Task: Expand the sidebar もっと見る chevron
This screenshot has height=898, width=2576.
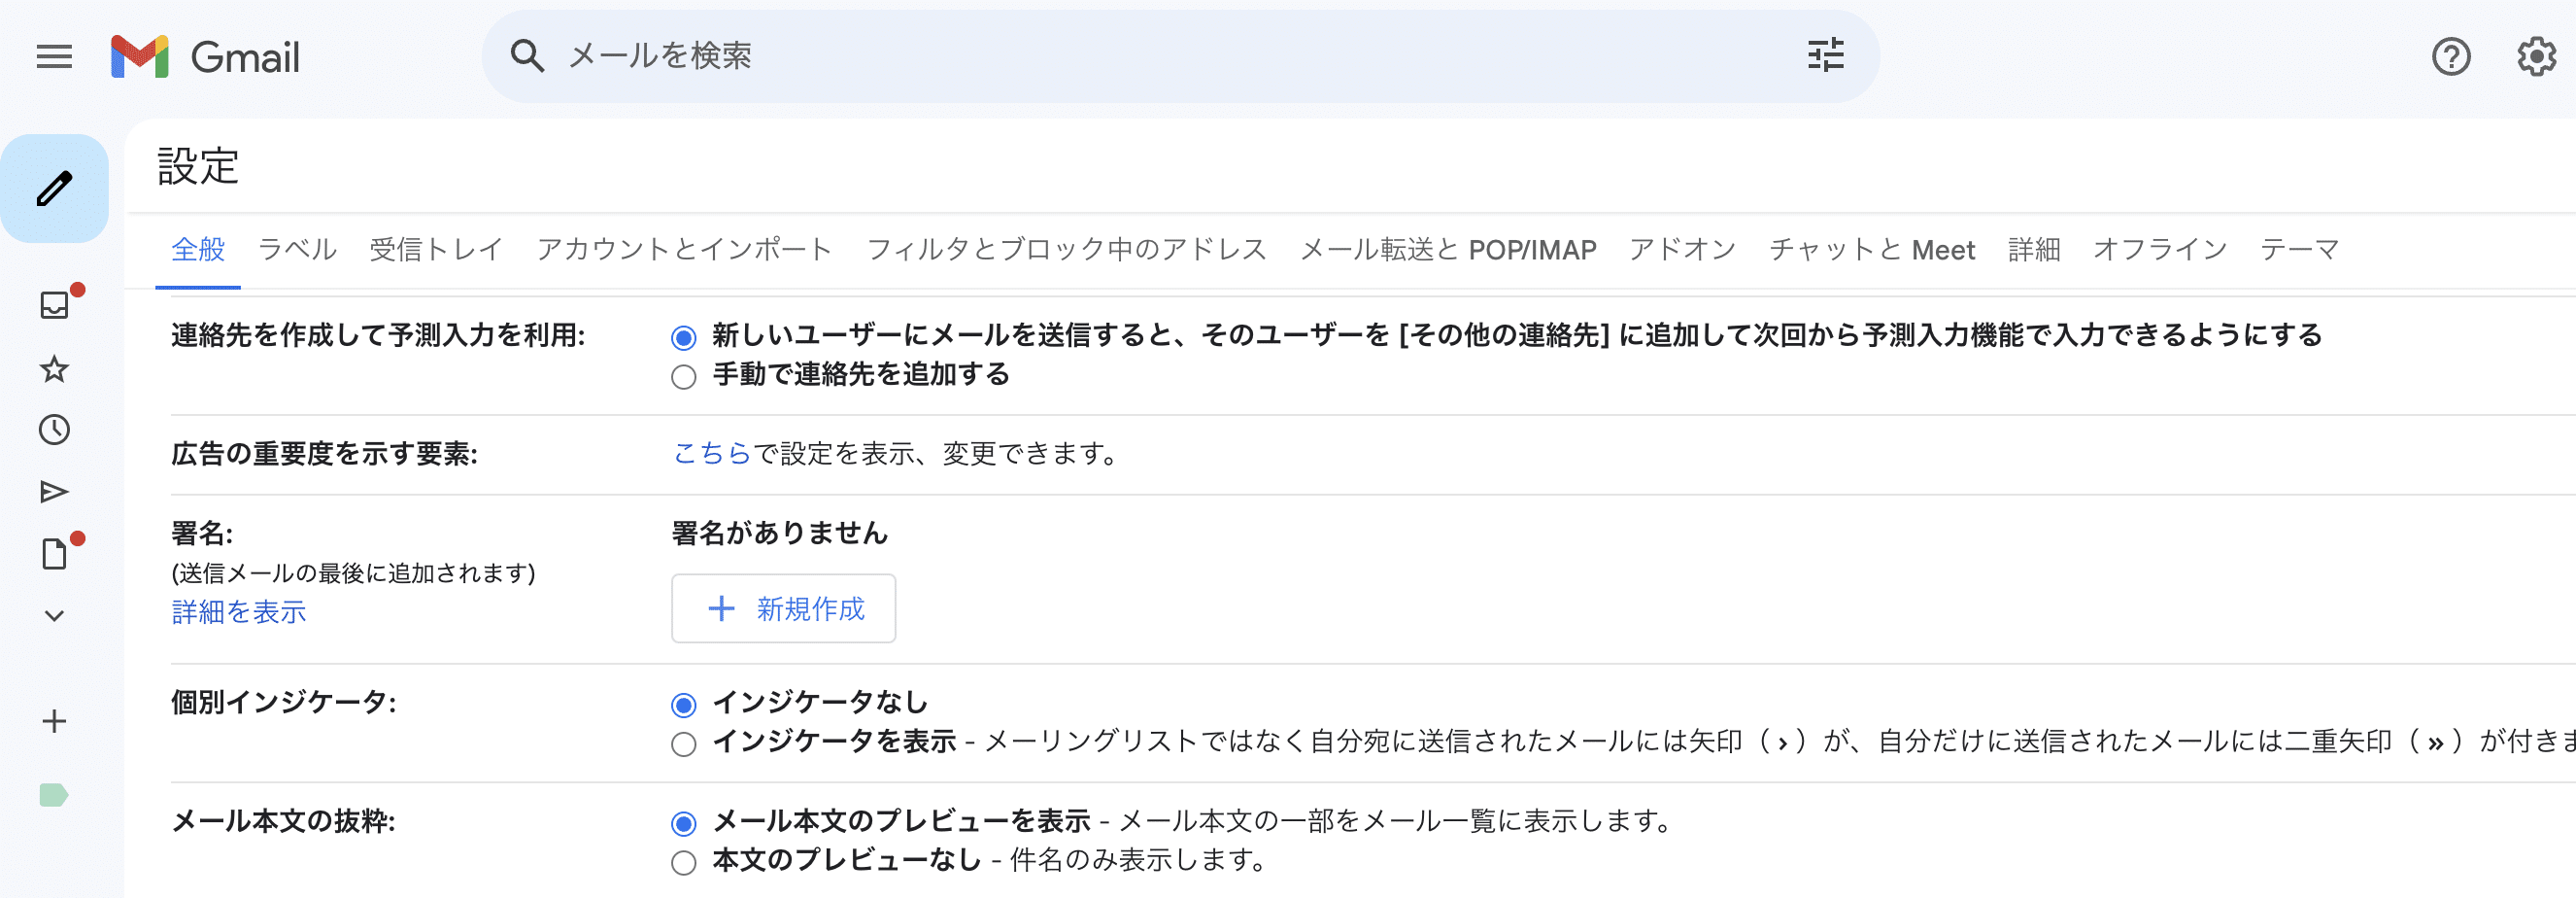Action: (x=53, y=615)
